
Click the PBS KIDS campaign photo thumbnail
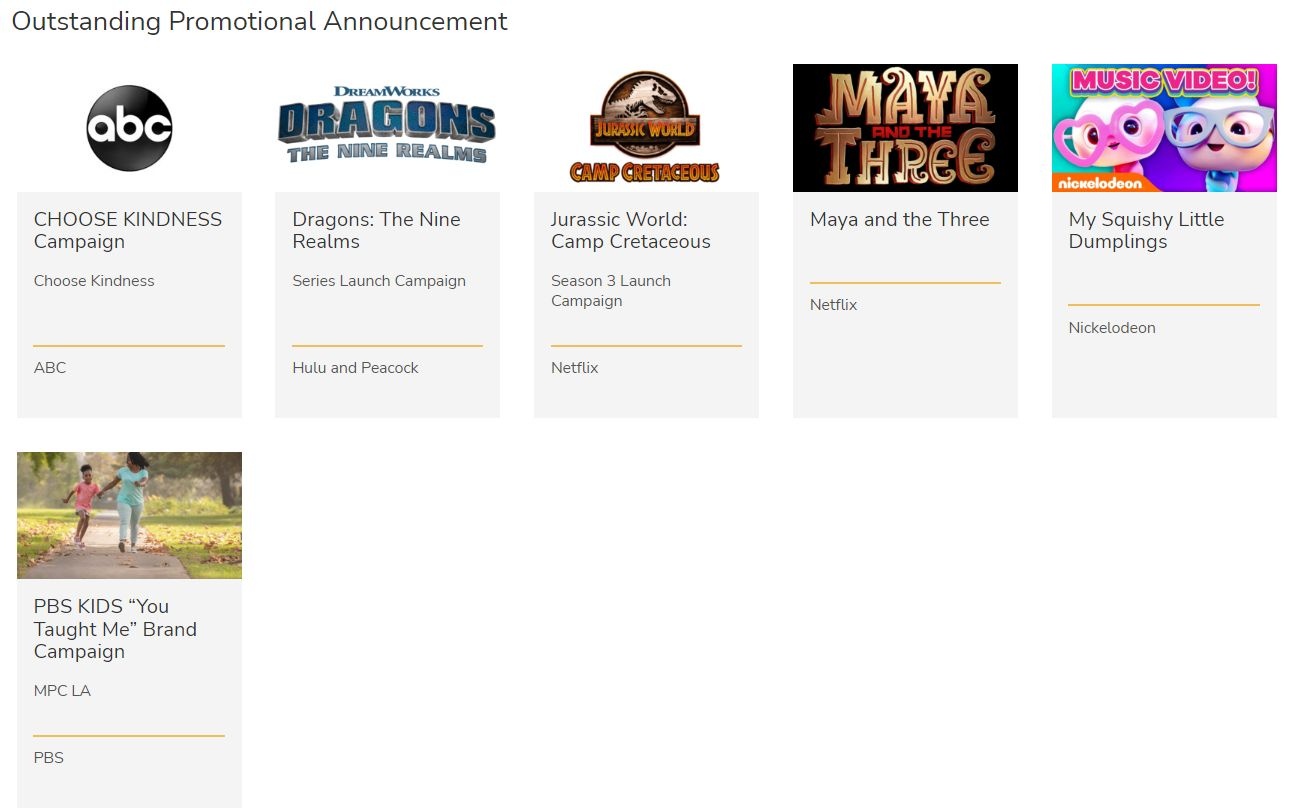(x=129, y=515)
